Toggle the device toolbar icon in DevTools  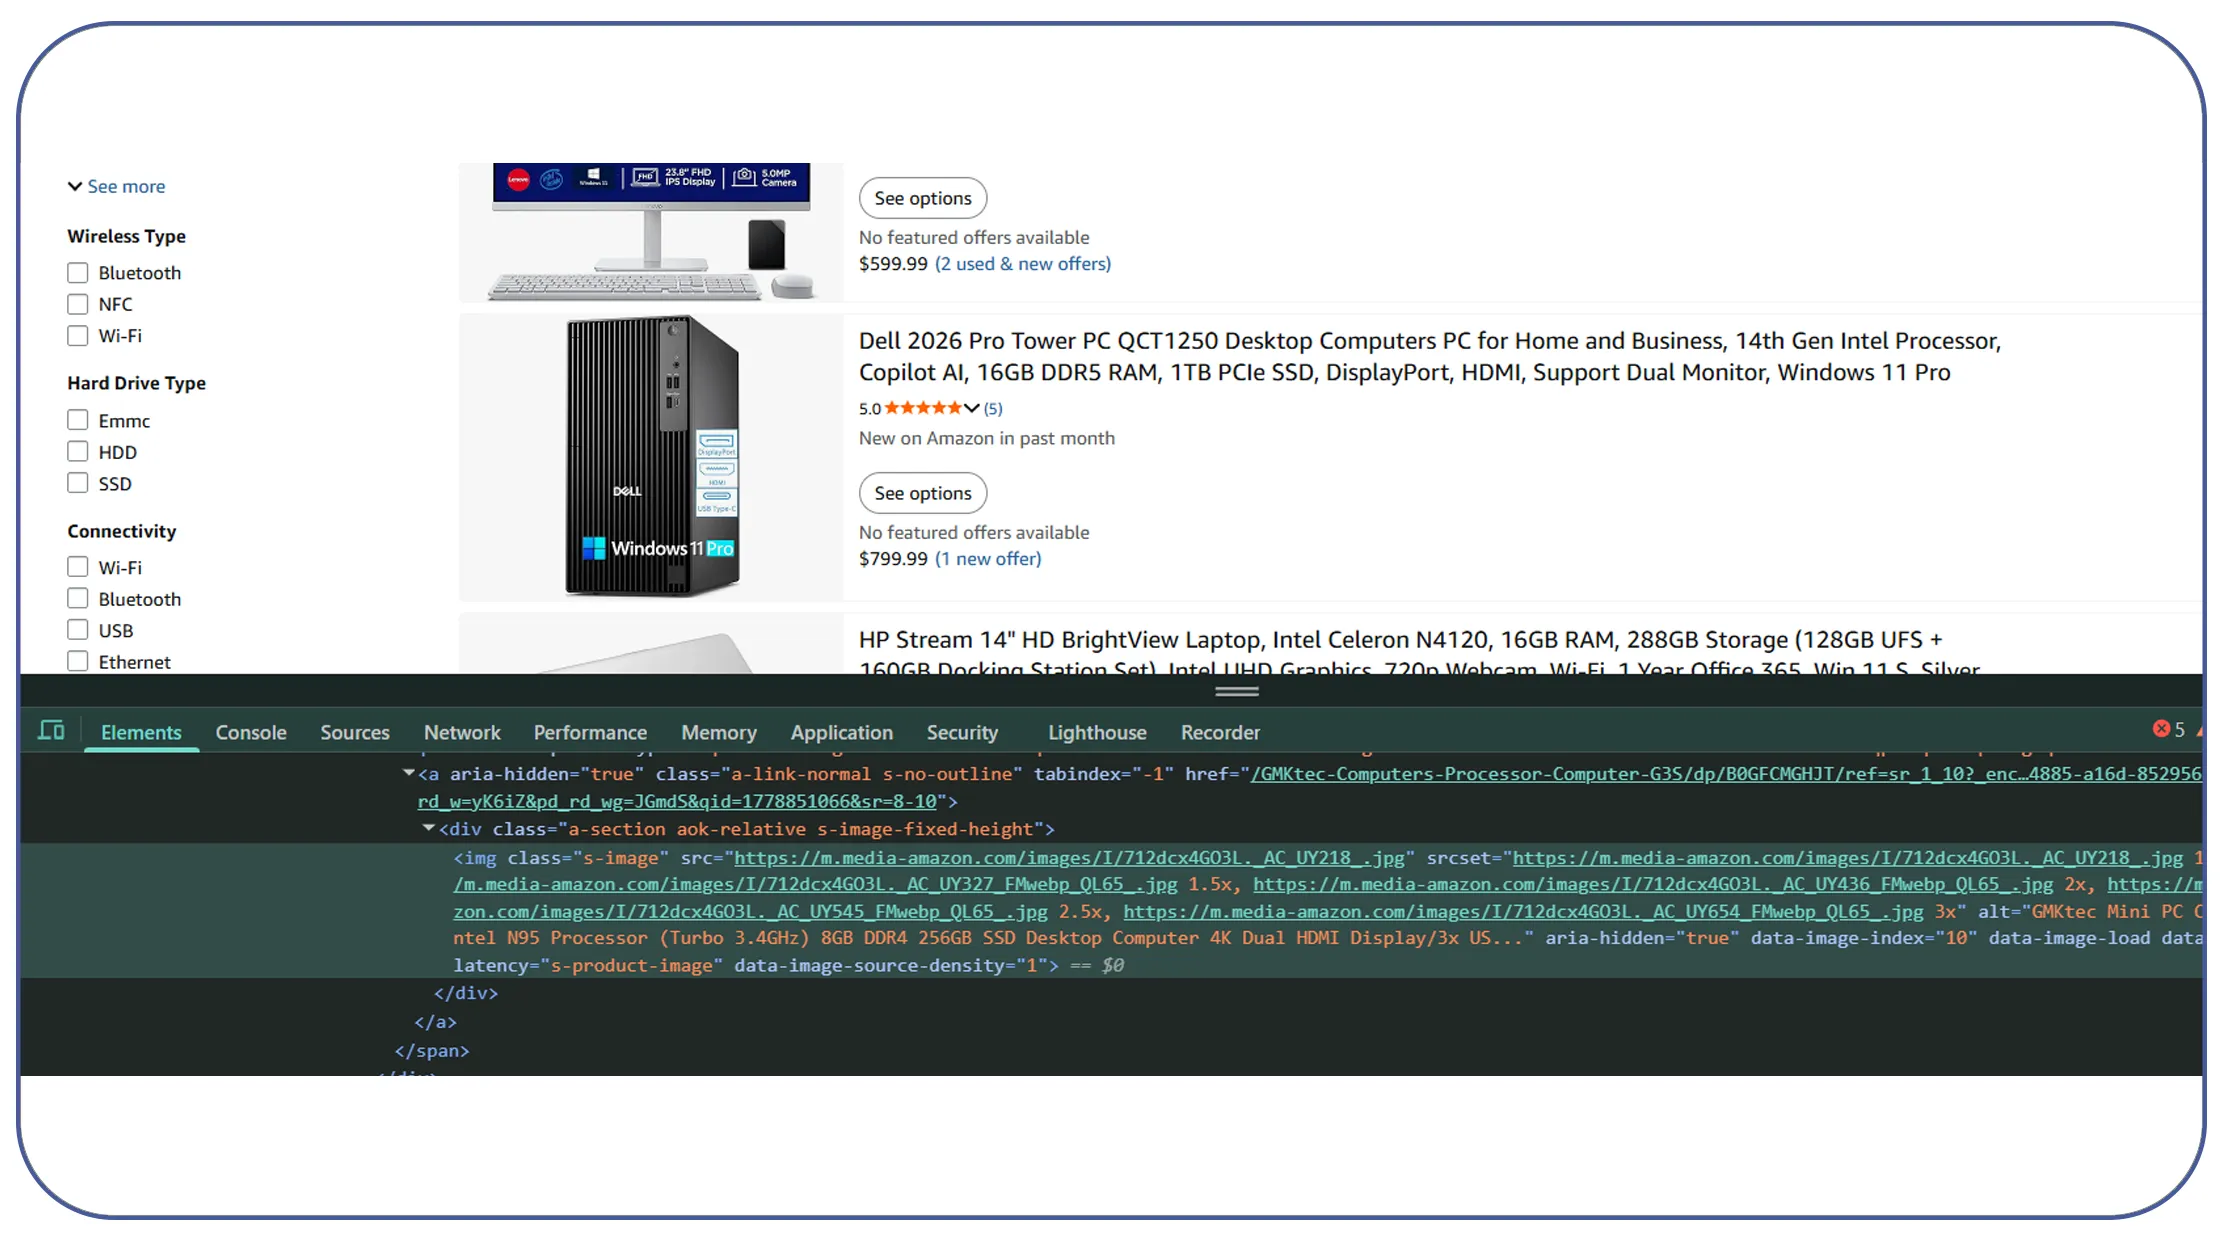(x=51, y=731)
